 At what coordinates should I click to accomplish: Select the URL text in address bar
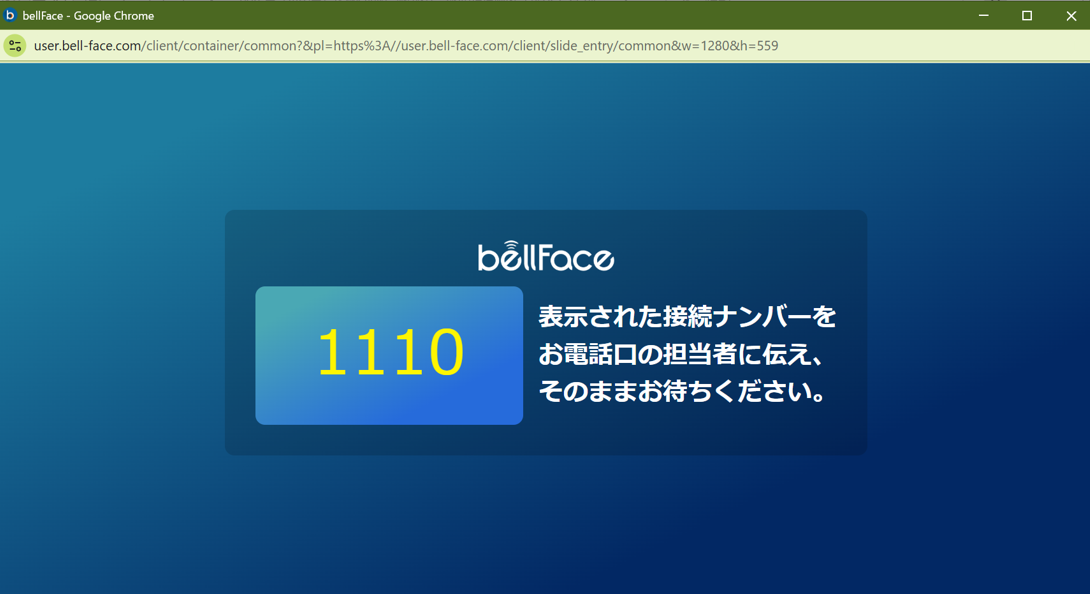[406, 46]
